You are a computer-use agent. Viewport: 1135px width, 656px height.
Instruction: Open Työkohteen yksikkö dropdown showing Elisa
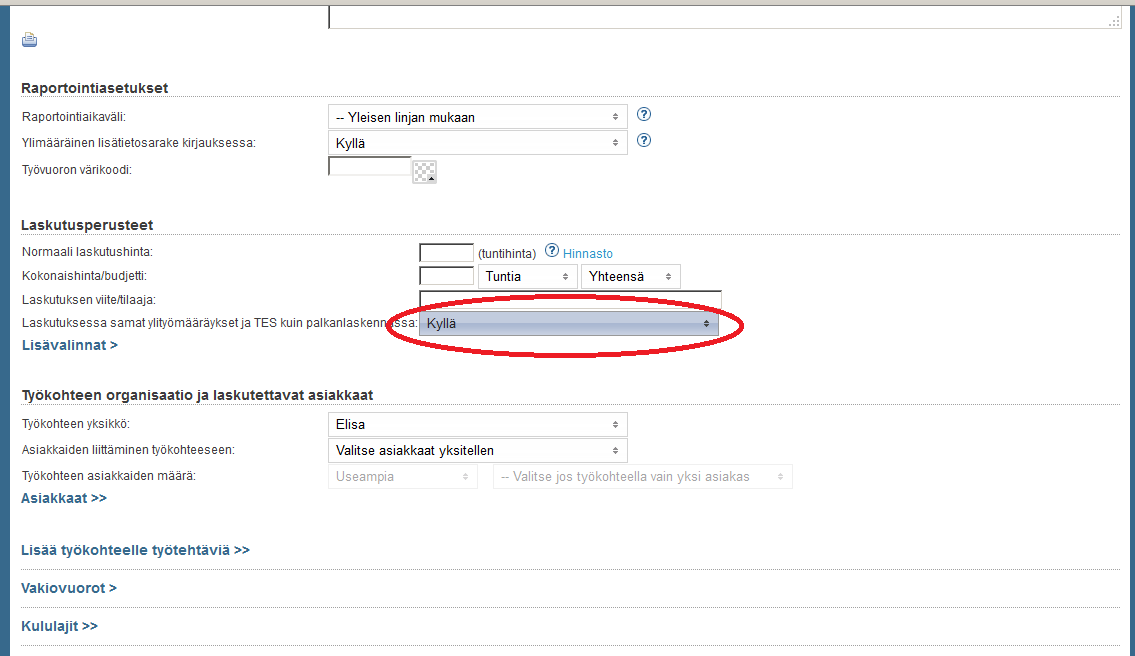pos(477,424)
